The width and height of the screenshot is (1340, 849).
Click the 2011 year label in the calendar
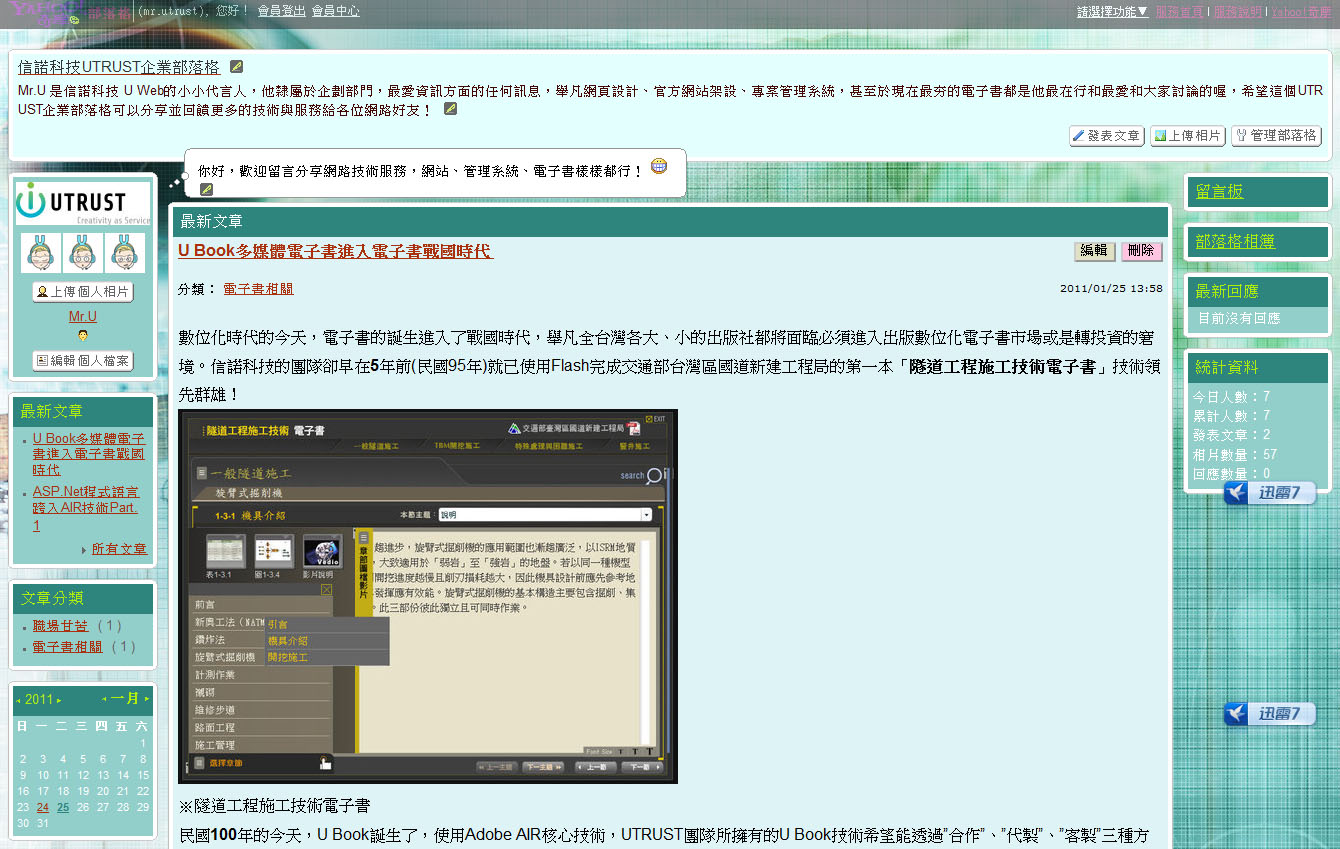pyautogui.click(x=39, y=699)
